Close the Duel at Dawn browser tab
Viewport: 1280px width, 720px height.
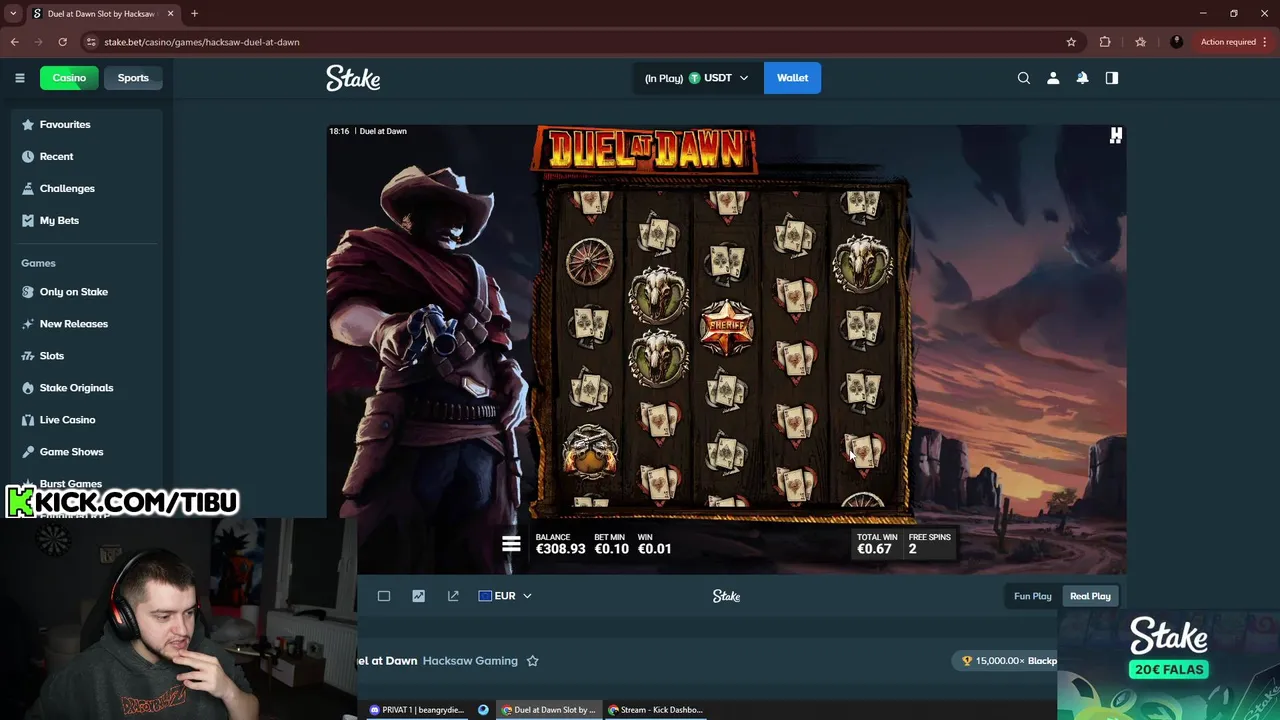[170, 13]
